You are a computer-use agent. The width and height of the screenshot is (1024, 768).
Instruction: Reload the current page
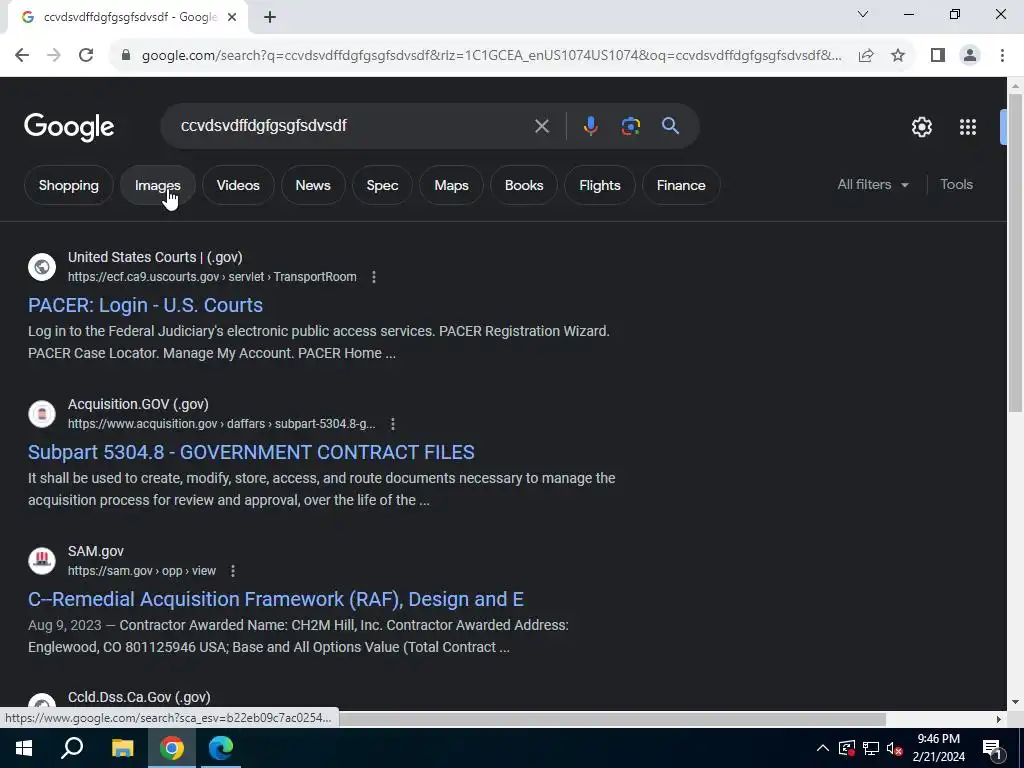pos(86,55)
